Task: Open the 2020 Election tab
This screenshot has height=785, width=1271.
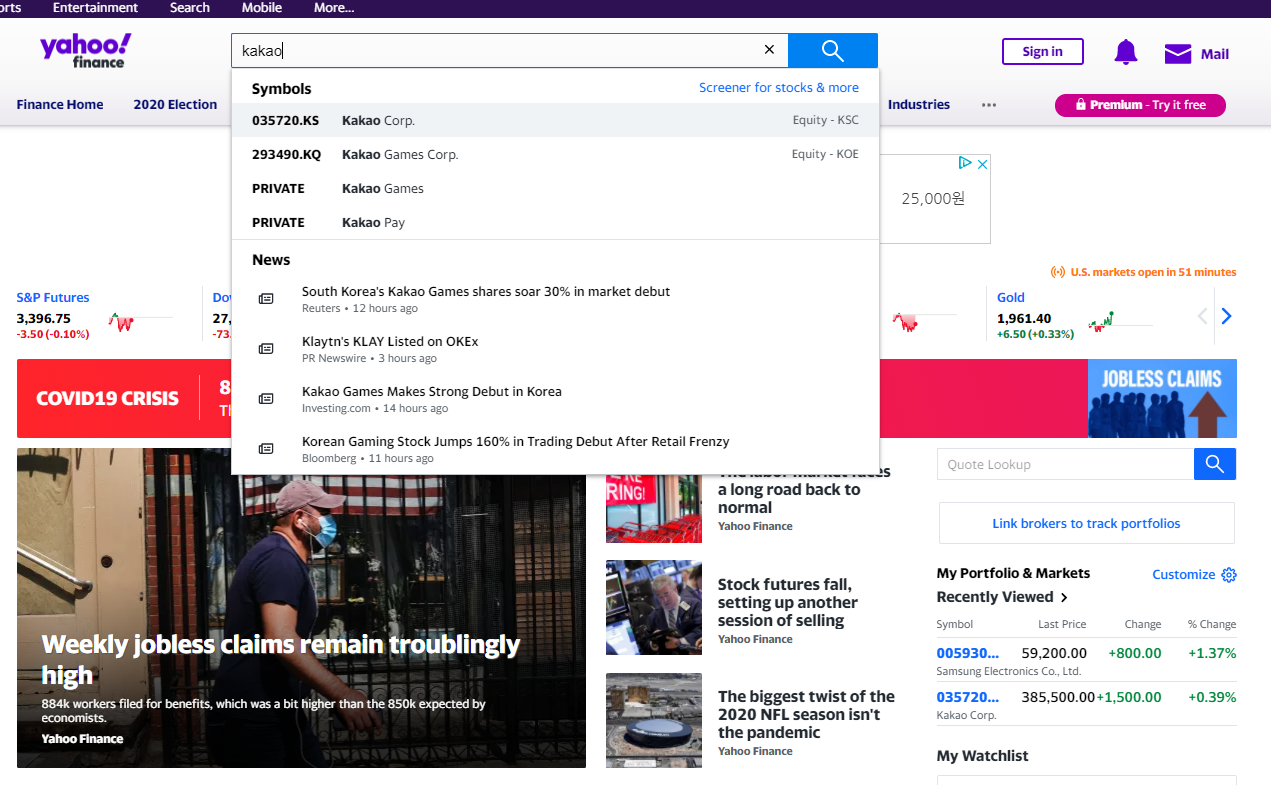Action: 175,104
